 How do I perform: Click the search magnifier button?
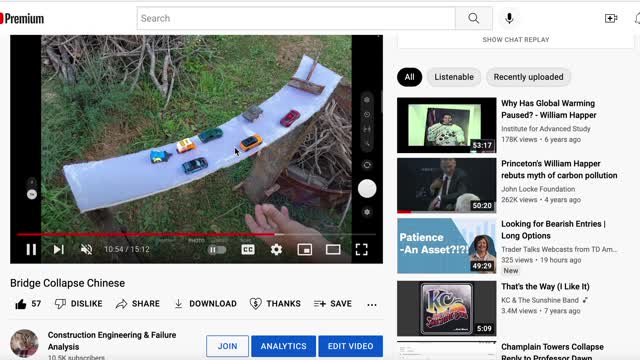[473, 18]
